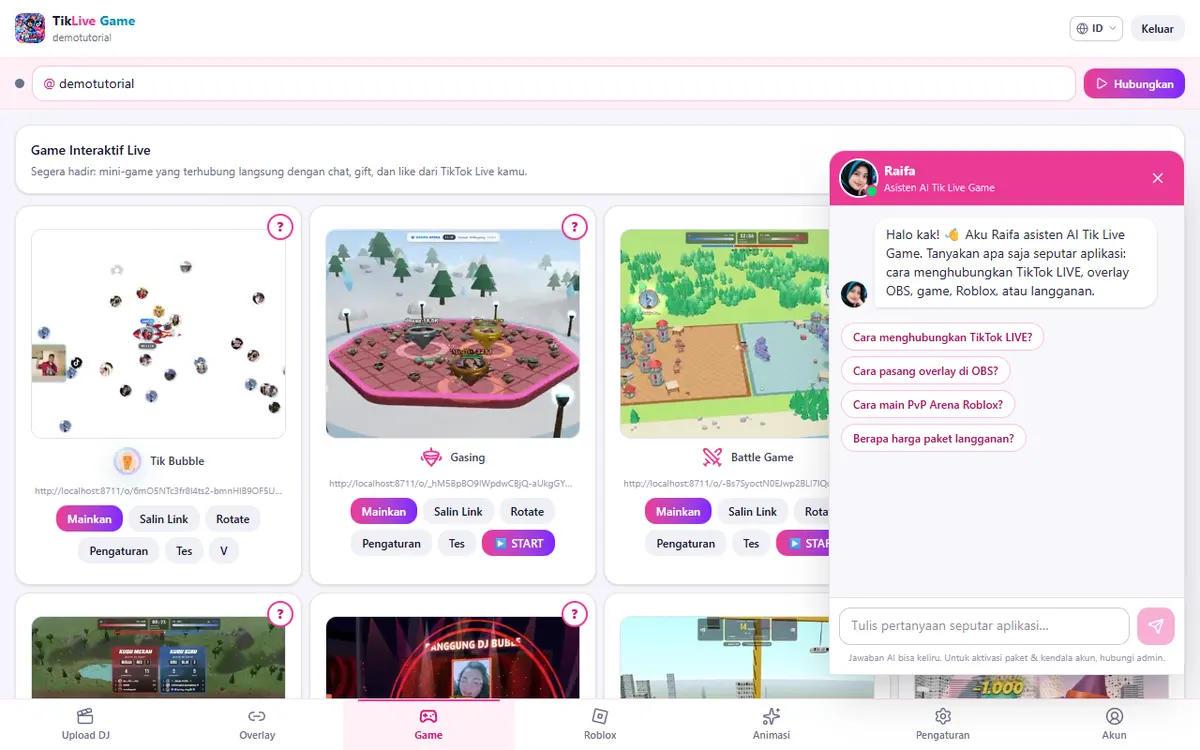
Task: Click Rotate under Tik Bubble
Action: (x=232, y=519)
